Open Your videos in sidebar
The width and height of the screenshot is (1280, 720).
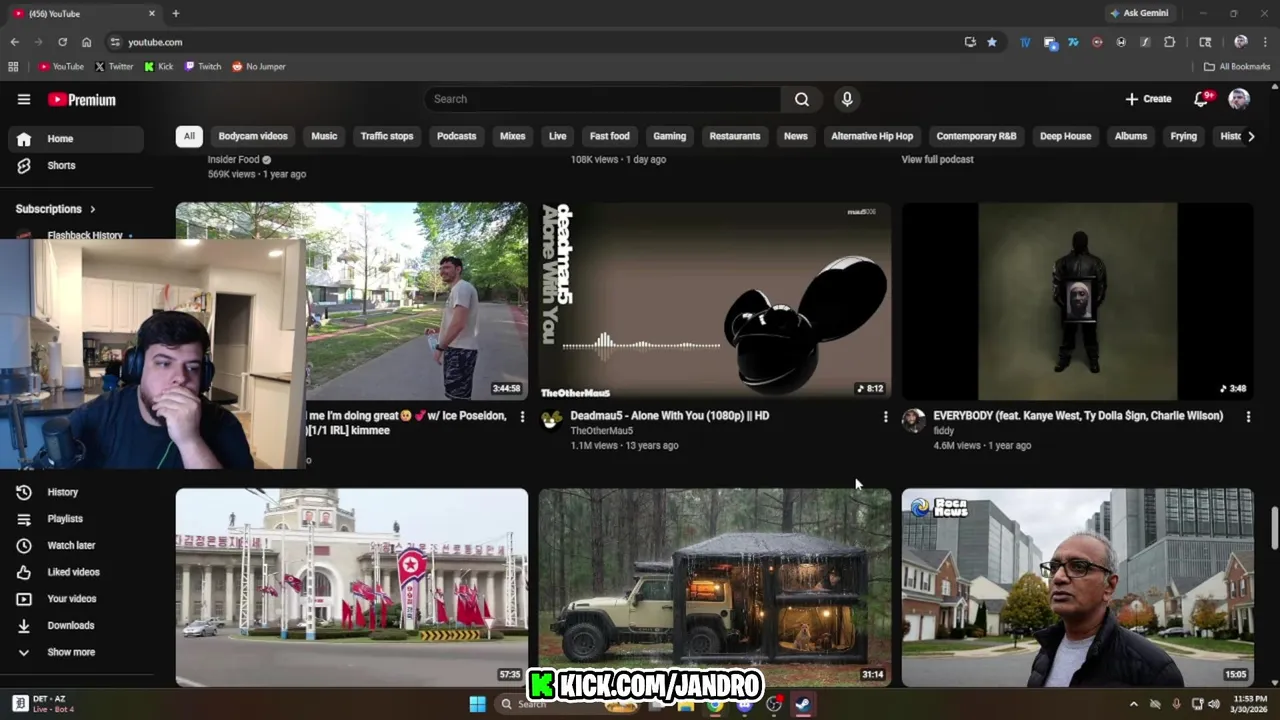pyautogui.click(x=75, y=599)
